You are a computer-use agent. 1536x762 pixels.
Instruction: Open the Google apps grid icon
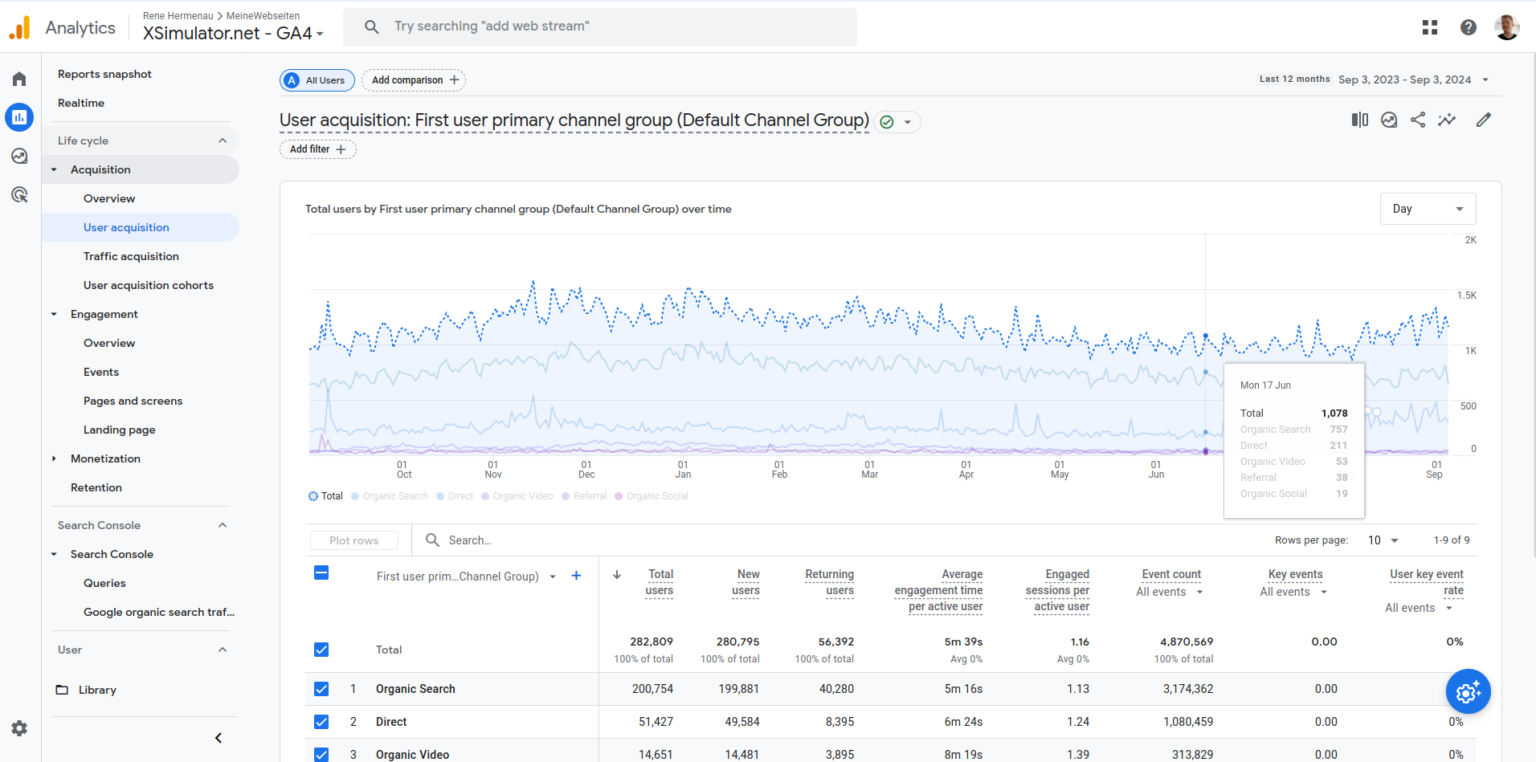pos(1430,27)
